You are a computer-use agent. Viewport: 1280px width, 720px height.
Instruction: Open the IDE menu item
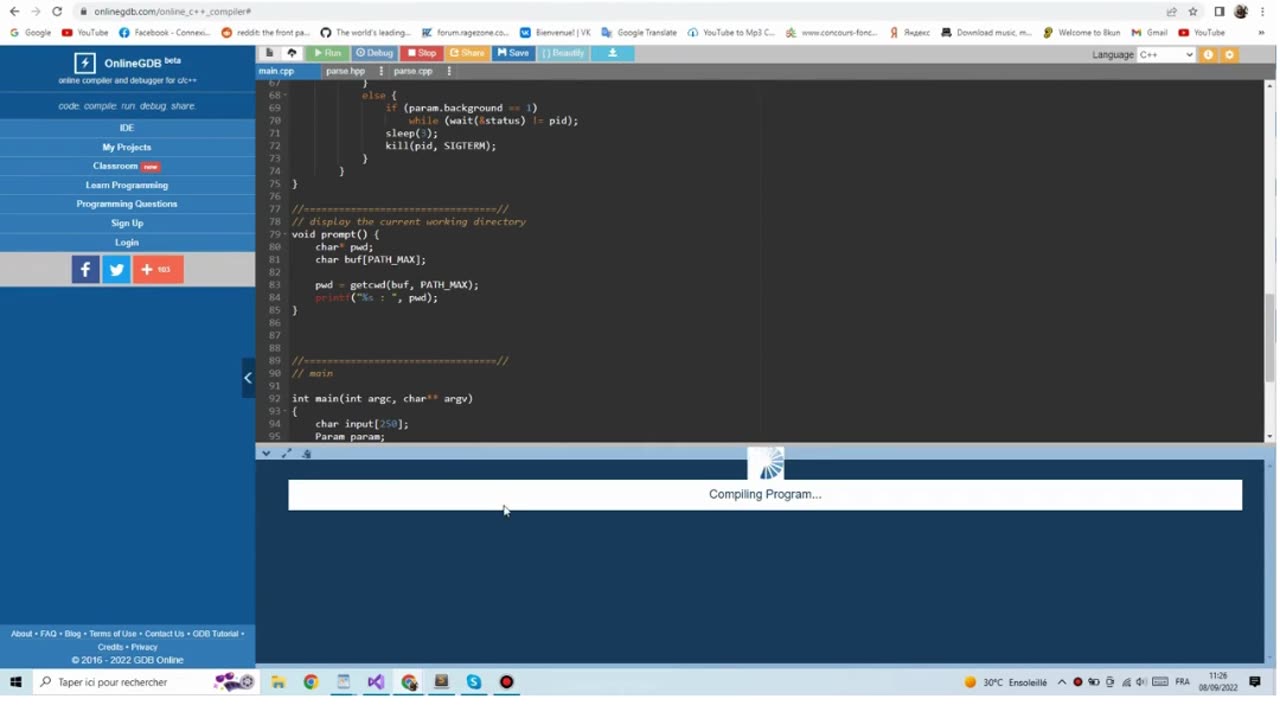pos(127,128)
